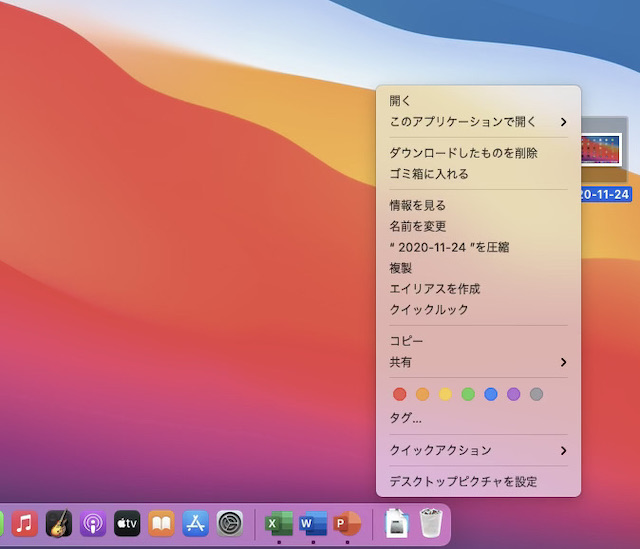Open the タグ… tags dialog
640x549 pixels.
pyautogui.click(x=478, y=418)
